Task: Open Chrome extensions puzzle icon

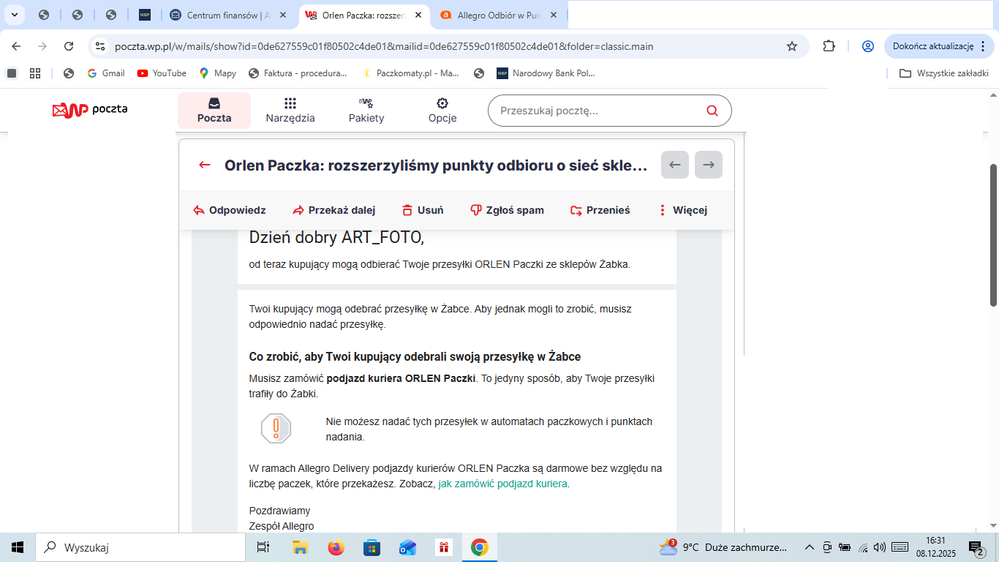Action: point(829,46)
